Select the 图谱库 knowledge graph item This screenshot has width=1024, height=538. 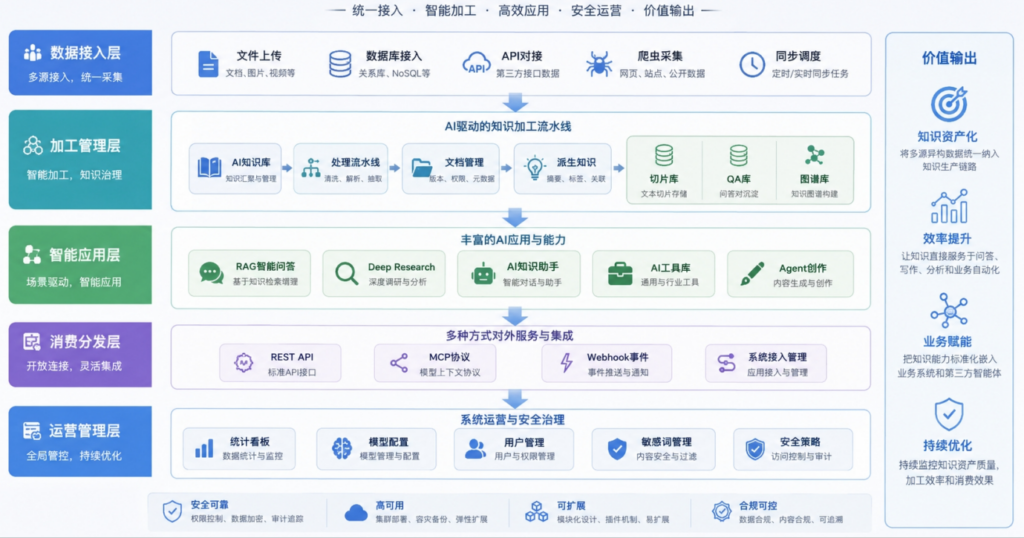[814, 170]
